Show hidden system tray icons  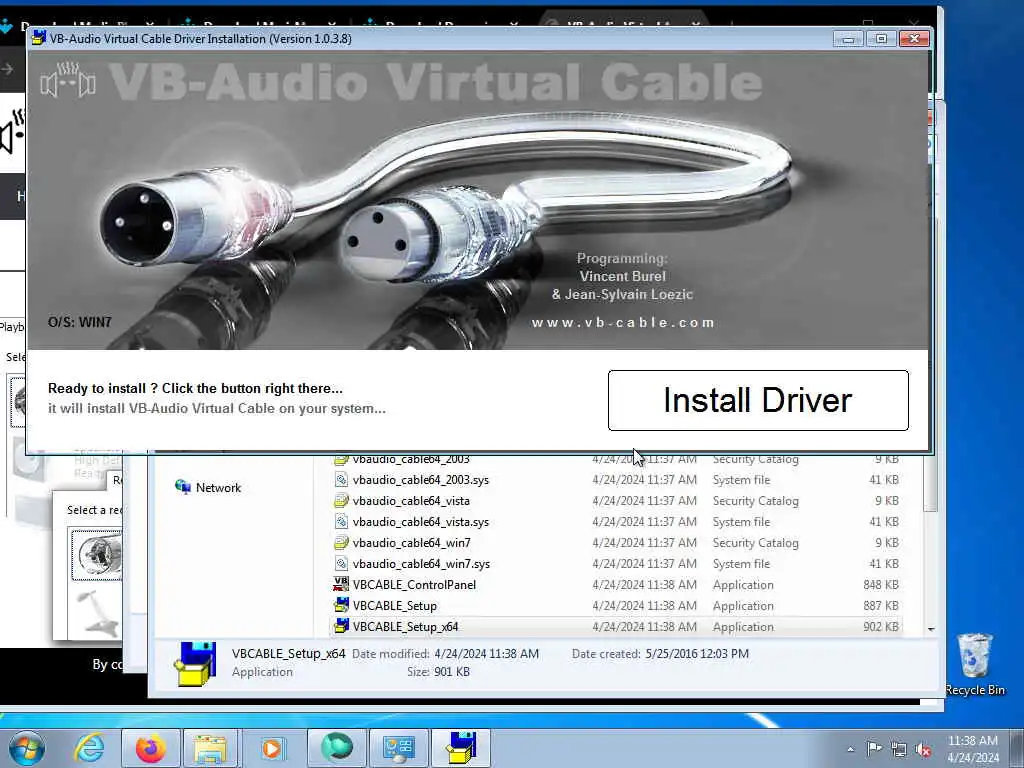coord(850,749)
